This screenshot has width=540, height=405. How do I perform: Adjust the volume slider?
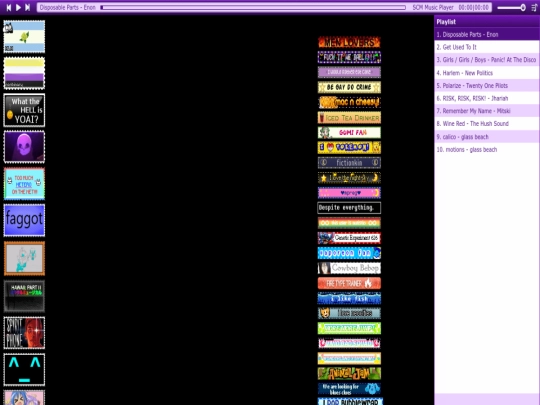click(511, 7)
